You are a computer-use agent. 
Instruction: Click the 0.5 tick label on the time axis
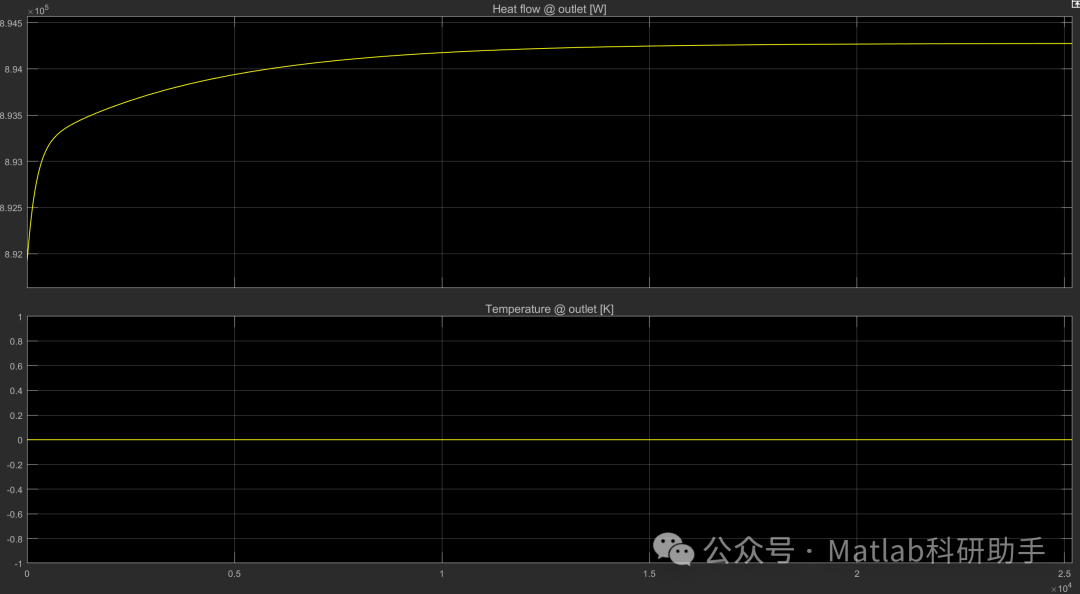(234, 573)
